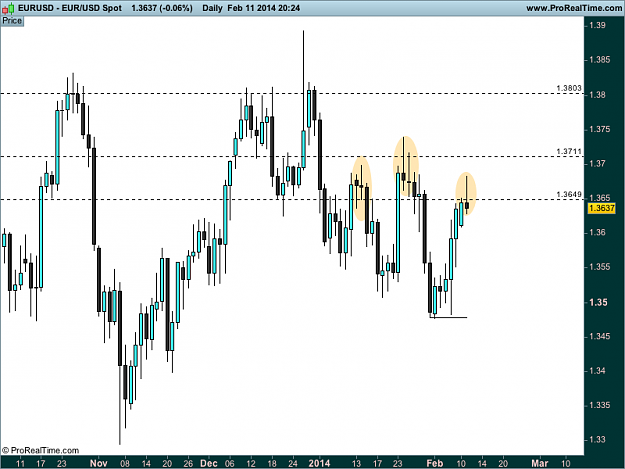Click the 1.34 price axis label
This screenshot has width=625, height=469.
597,371
